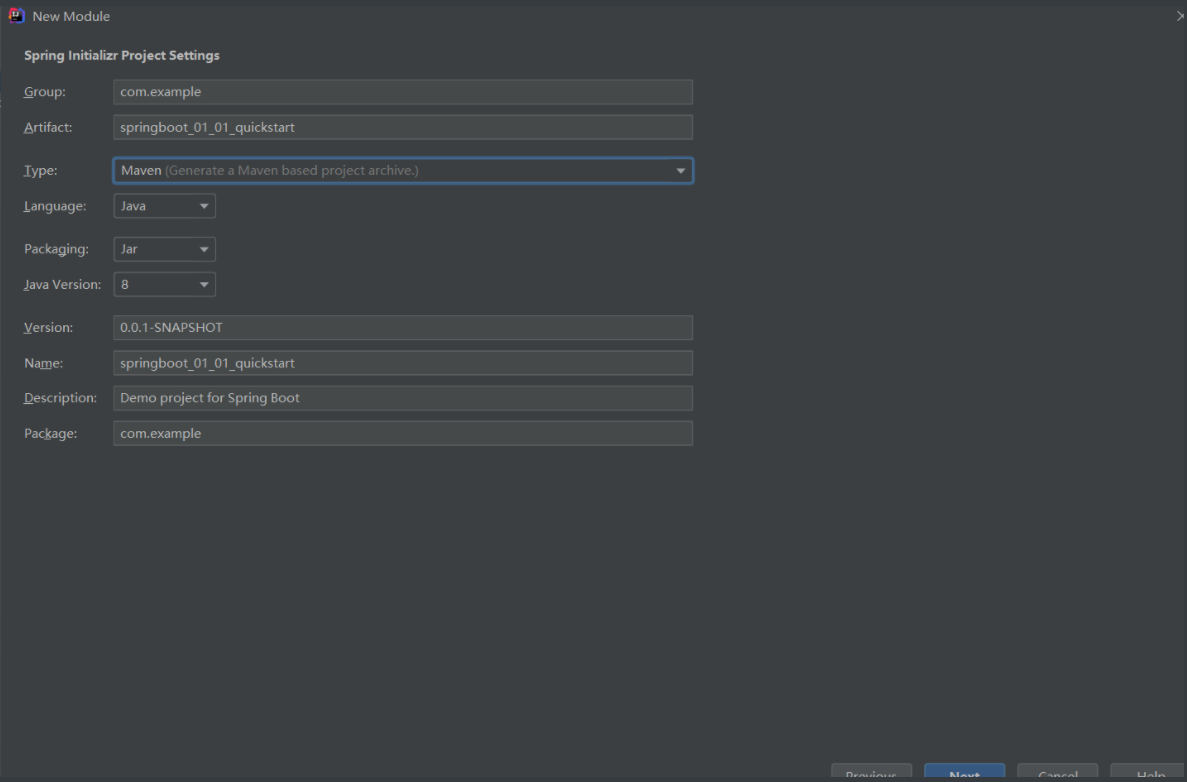Image resolution: width=1187 pixels, height=782 pixels.
Task: Click the Version 0.0.1-SNAPSHOT field
Action: coord(402,328)
